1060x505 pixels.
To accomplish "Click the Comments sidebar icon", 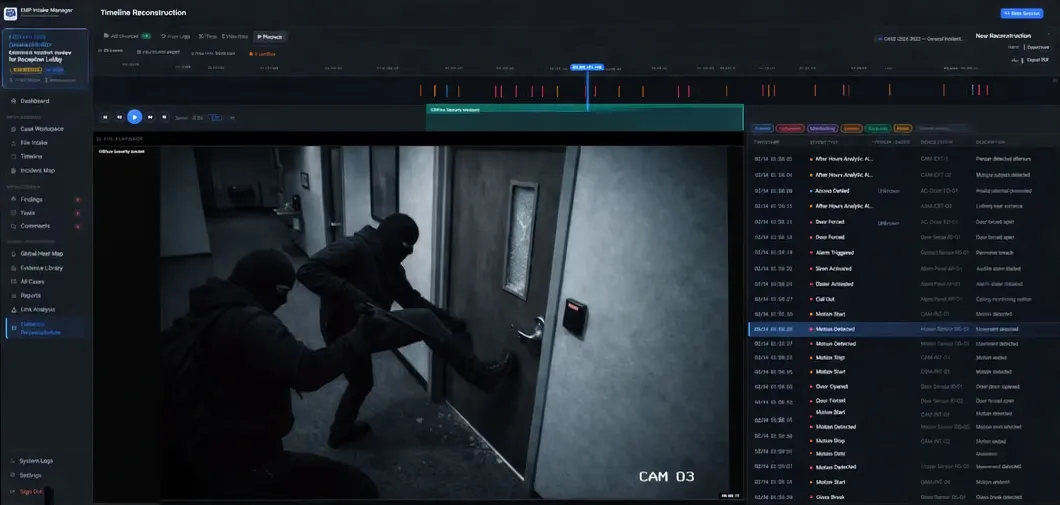I will pyautogui.click(x=14, y=226).
